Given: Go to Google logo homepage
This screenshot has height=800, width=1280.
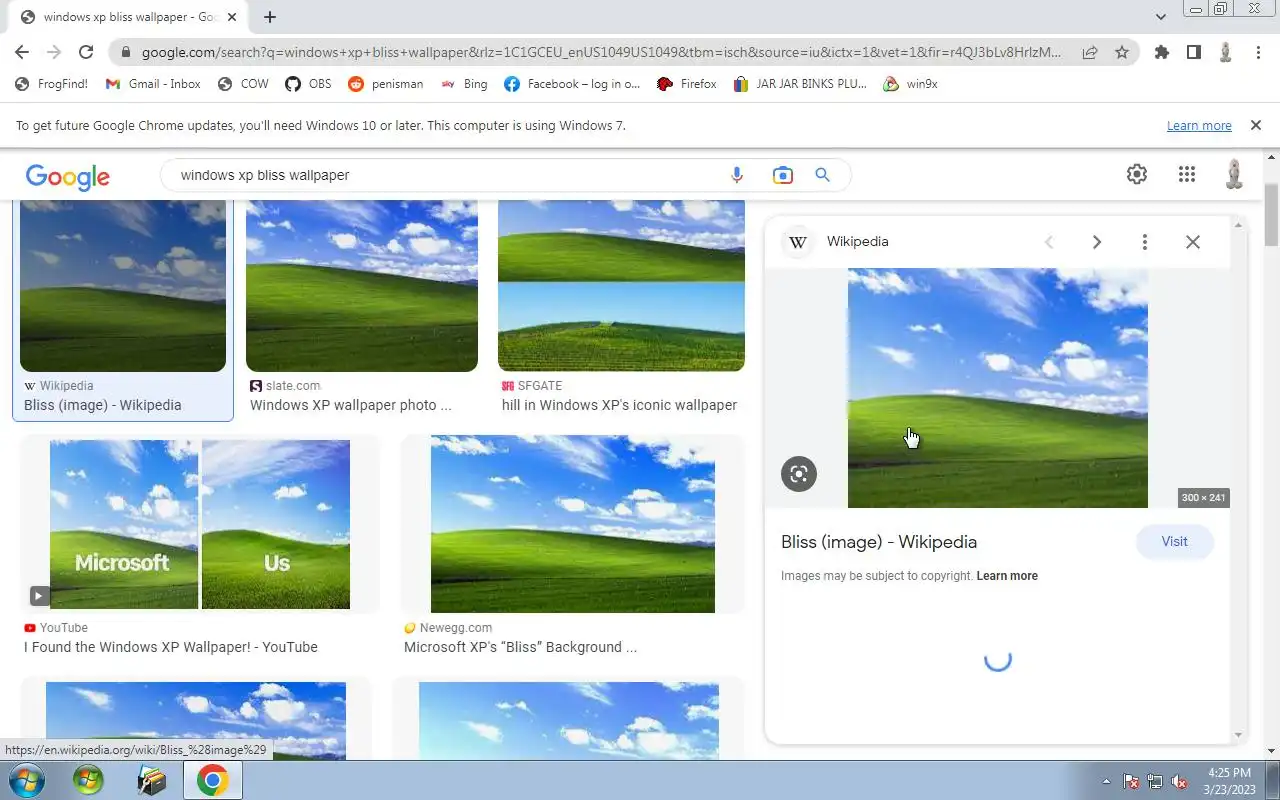Looking at the screenshot, I should pos(67,177).
